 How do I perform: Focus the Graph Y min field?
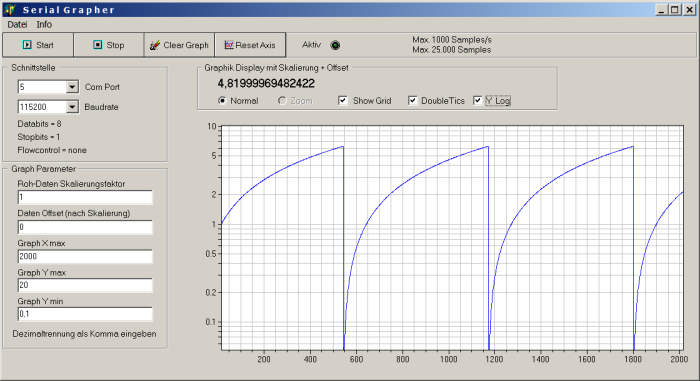pos(85,314)
